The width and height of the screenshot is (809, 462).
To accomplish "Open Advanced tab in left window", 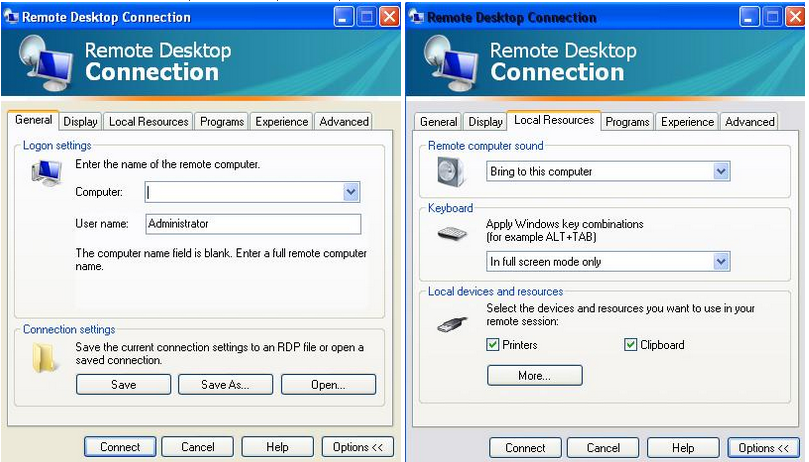I will (x=344, y=122).
